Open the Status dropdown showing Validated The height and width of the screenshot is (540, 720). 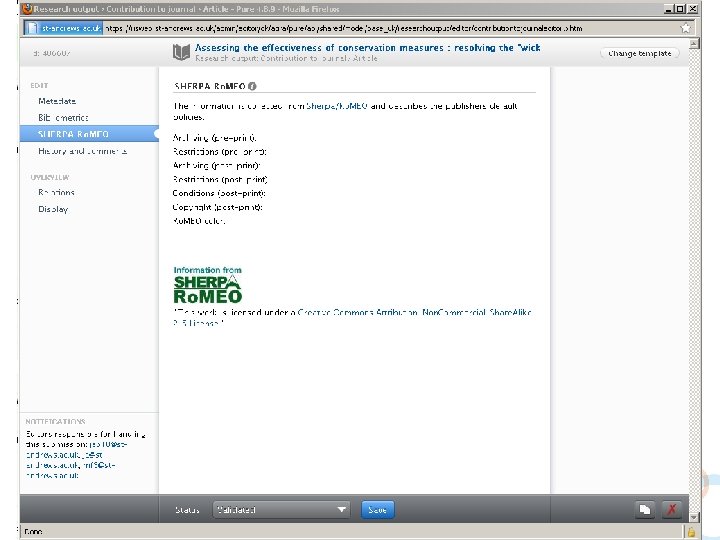pos(281,510)
